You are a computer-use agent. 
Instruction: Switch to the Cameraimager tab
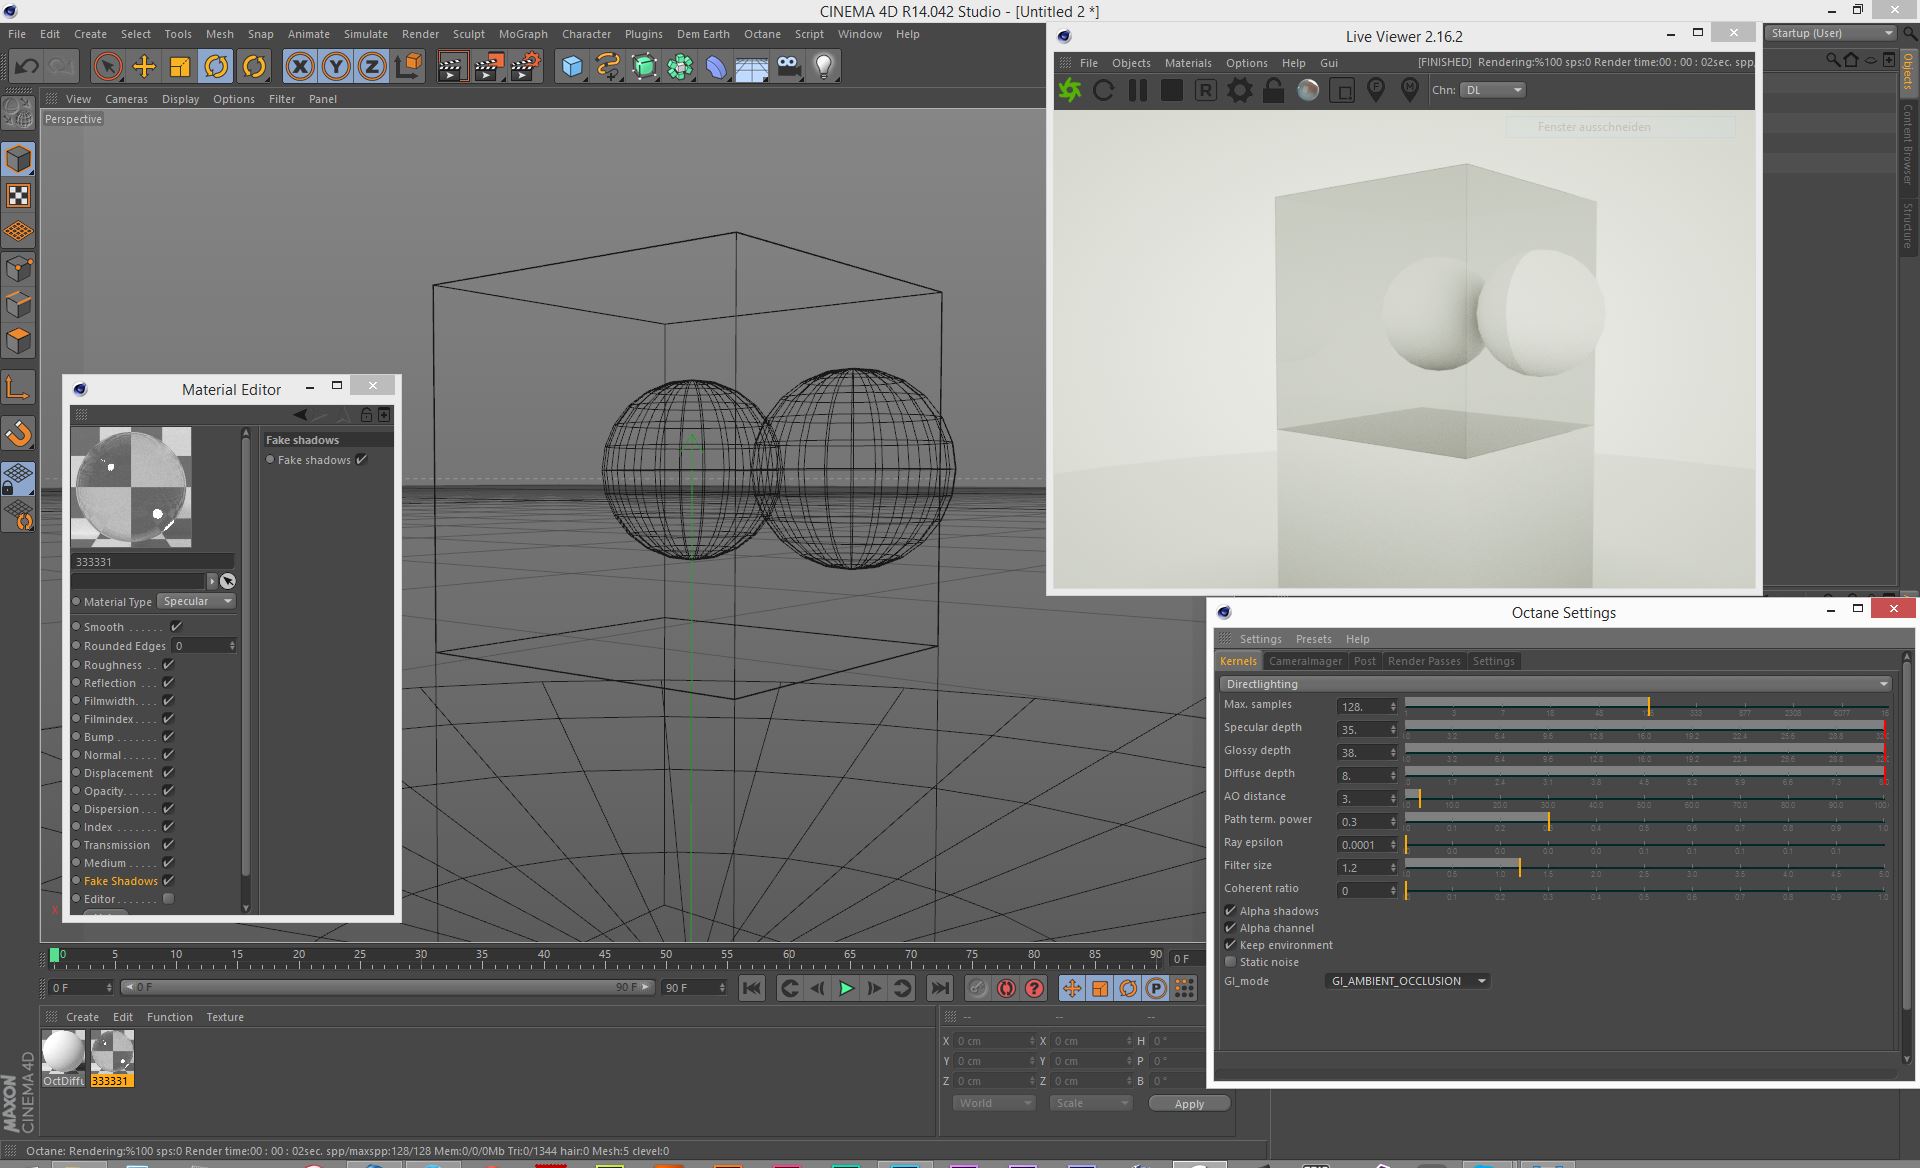coord(1305,661)
